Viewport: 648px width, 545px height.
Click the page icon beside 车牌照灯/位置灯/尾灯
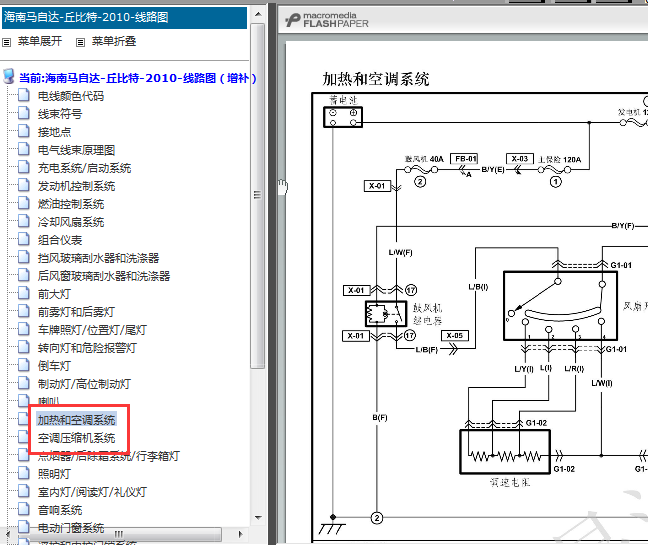[x=24, y=328]
